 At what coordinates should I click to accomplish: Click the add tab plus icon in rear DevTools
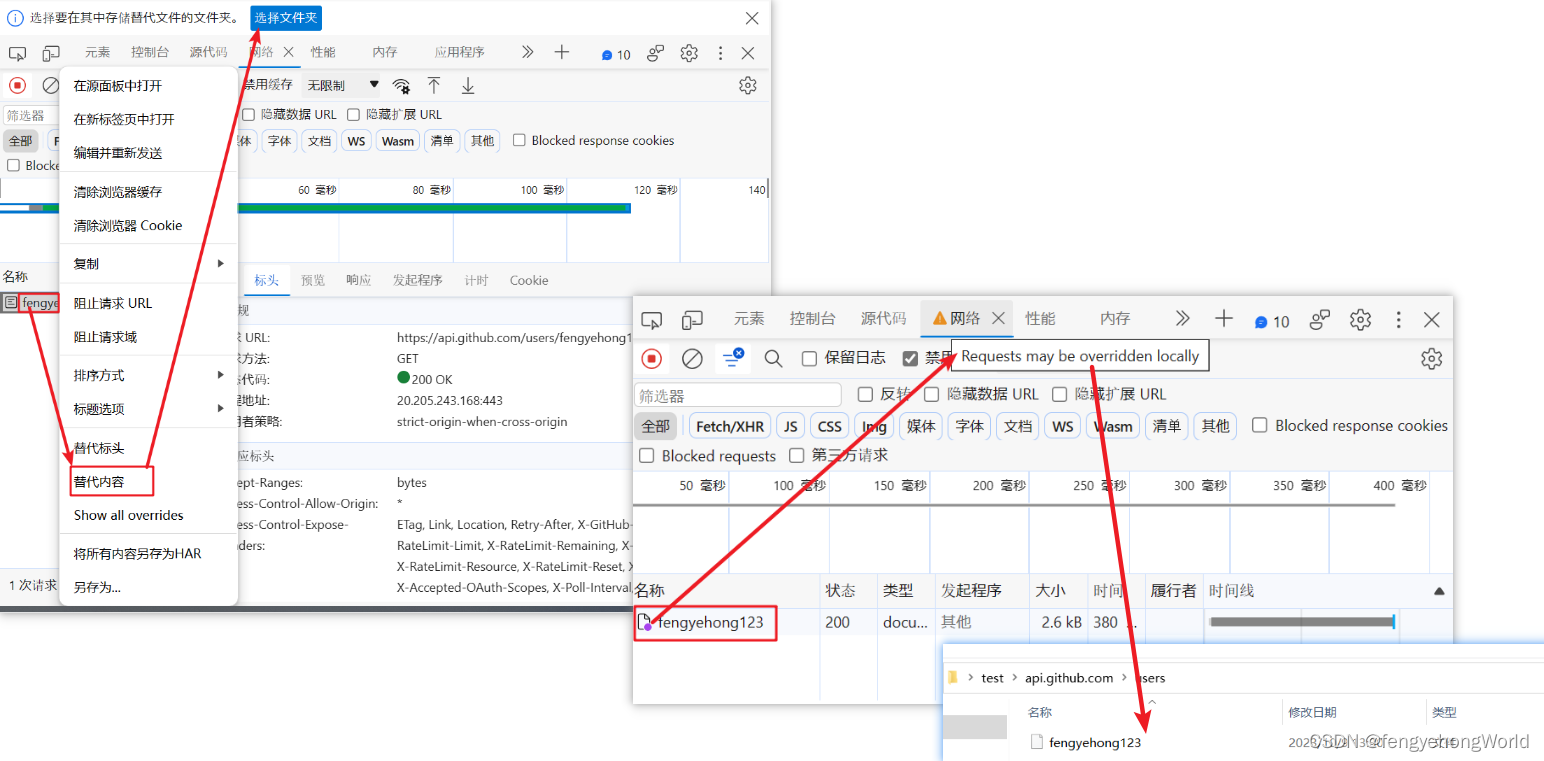coord(562,52)
